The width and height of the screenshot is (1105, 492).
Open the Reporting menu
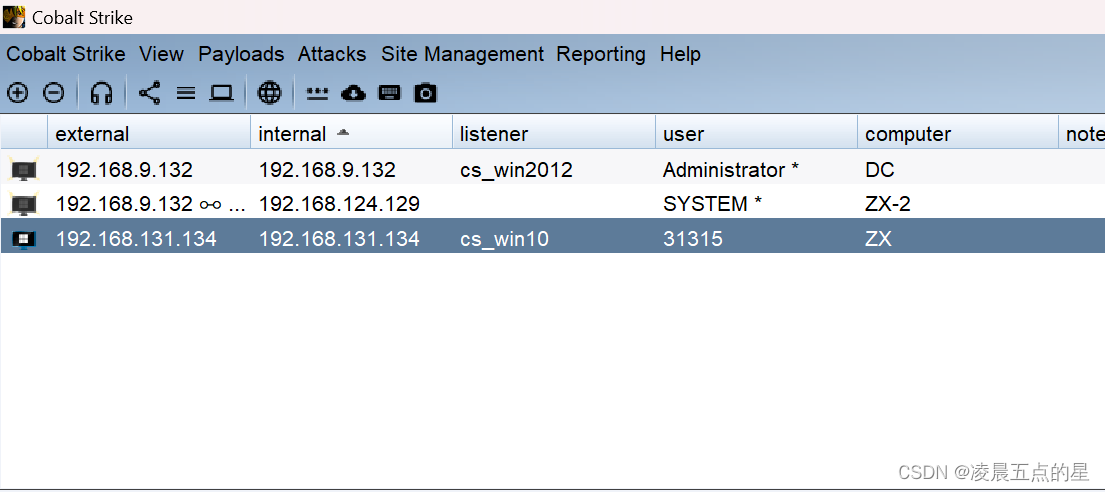[x=600, y=54]
